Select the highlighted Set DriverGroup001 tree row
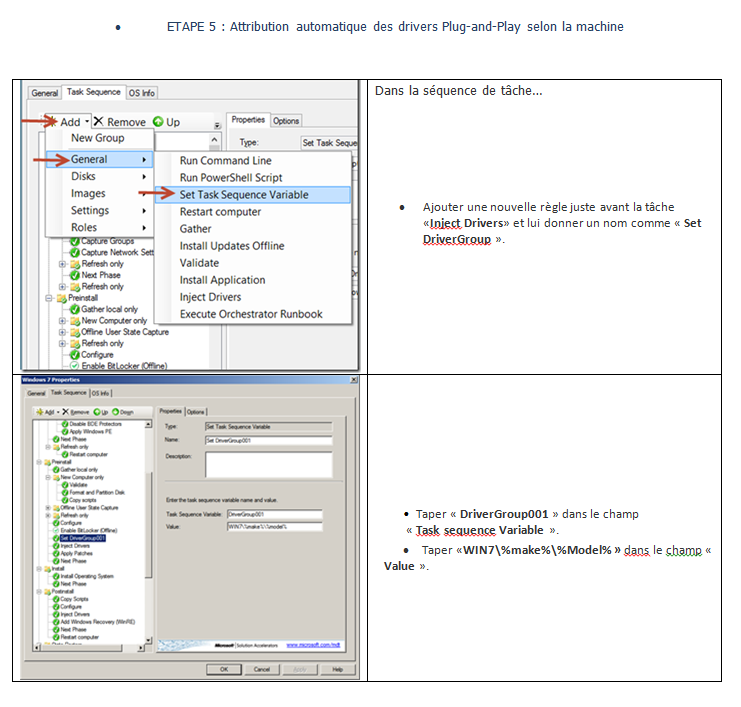This screenshot has height=707, width=741. point(83,538)
